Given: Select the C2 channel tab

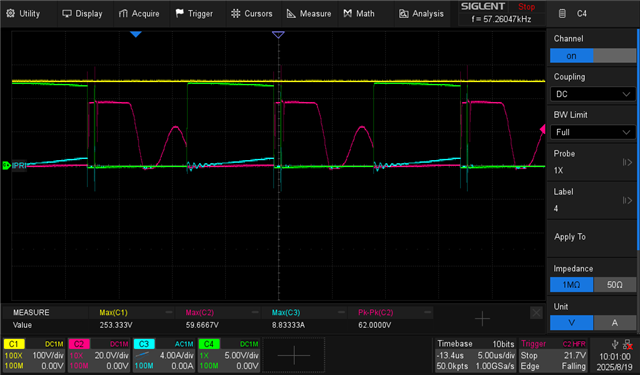Looking at the screenshot, I should coord(79,344).
